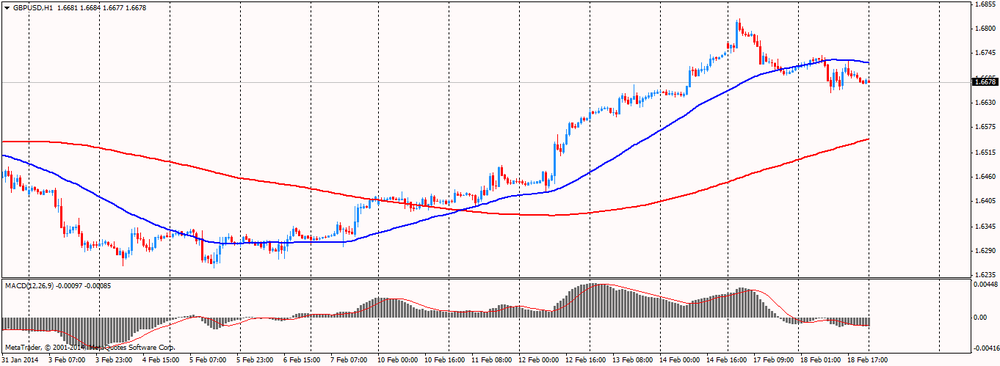Click the MetaTrader copyright text
The width and height of the screenshot is (1000, 366).
coord(89,348)
